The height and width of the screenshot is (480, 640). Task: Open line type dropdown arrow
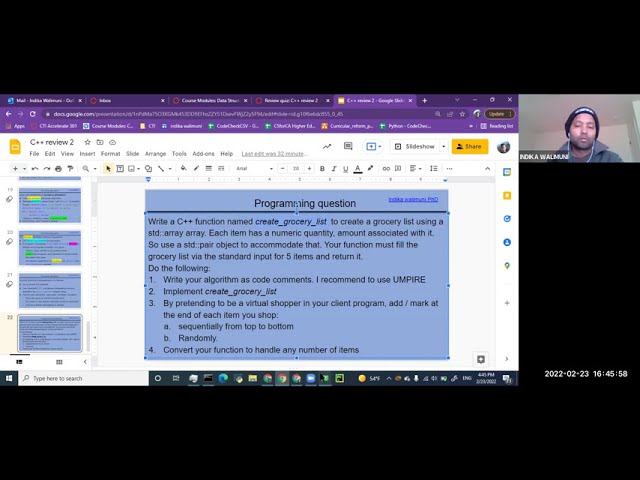click(x=170, y=169)
